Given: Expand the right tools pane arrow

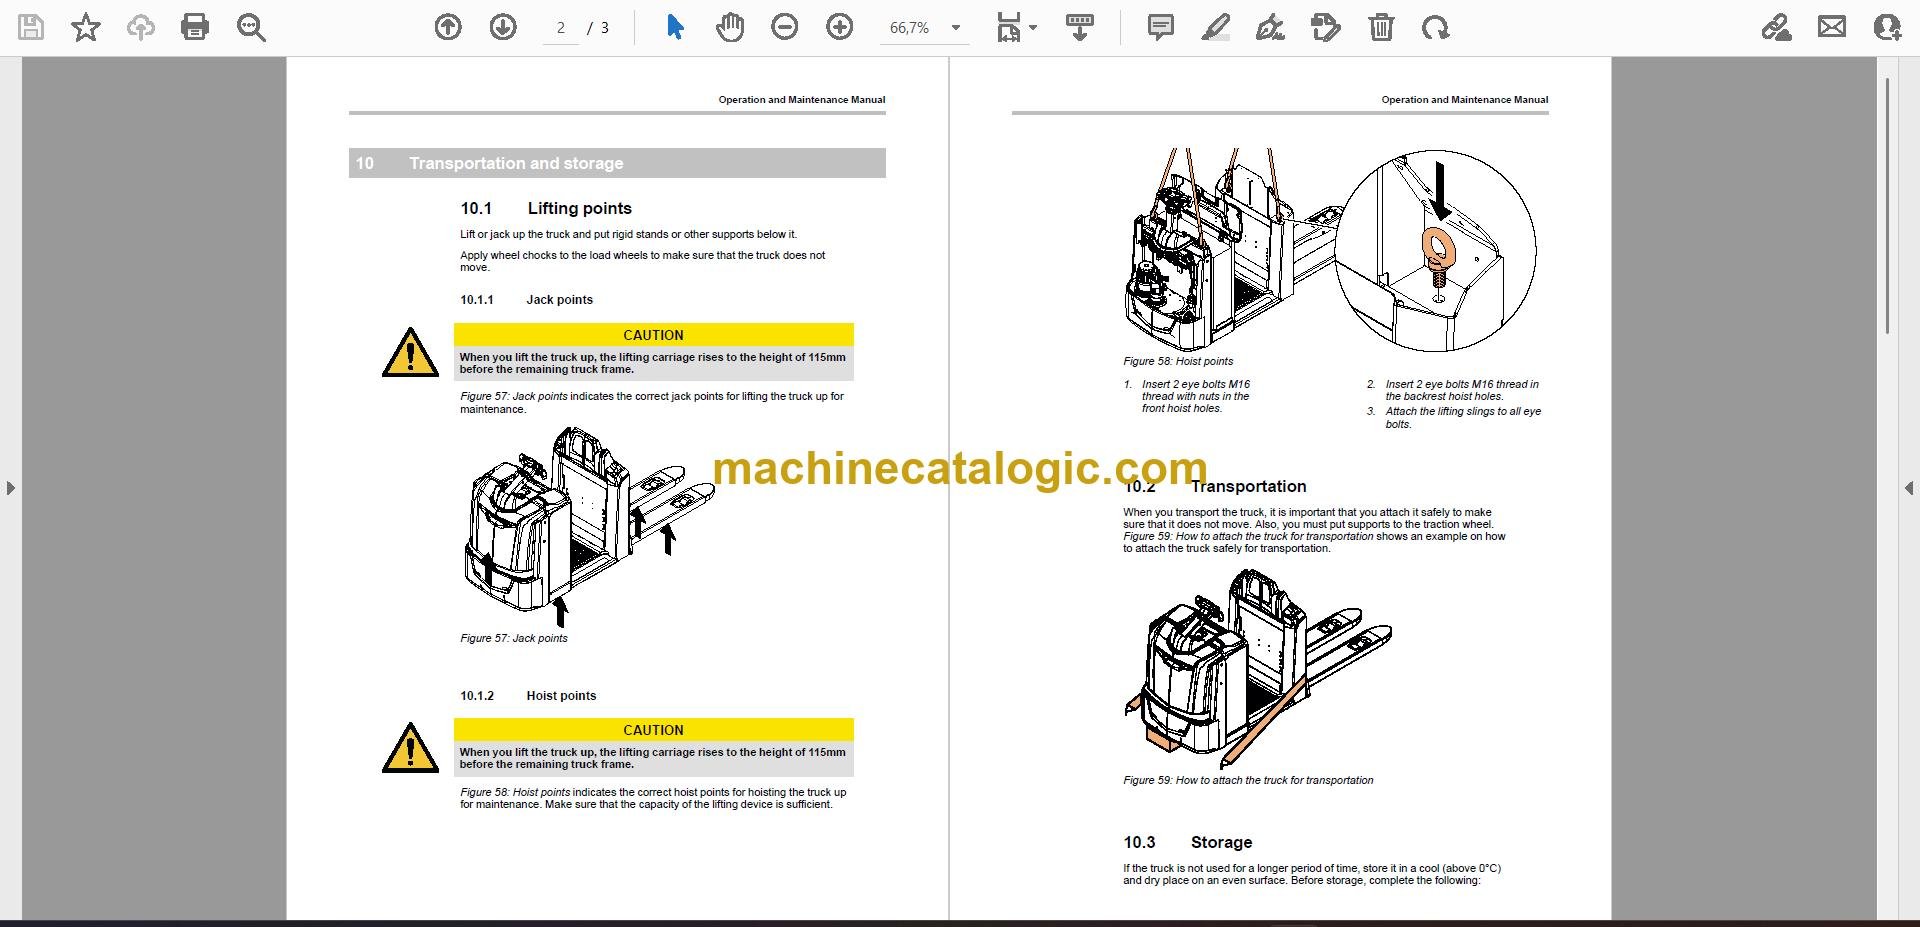Looking at the screenshot, I should click(1909, 488).
